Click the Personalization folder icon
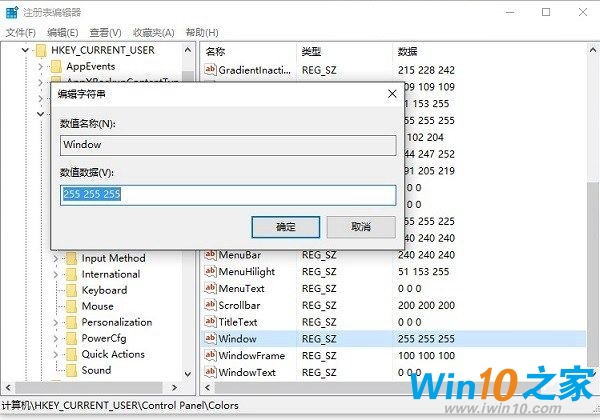 [72, 322]
